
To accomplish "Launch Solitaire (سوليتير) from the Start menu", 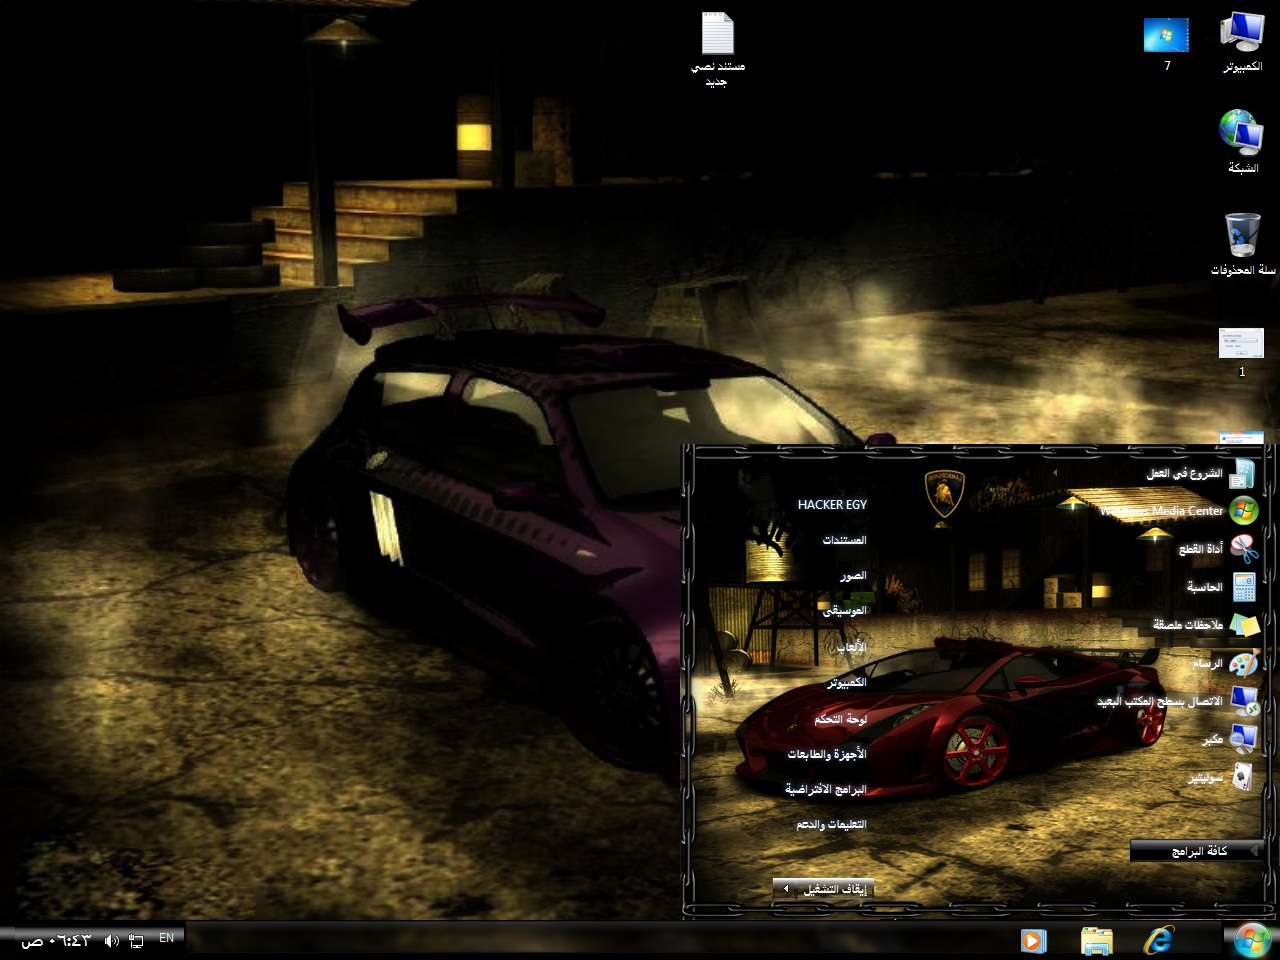I will [x=1205, y=778].
